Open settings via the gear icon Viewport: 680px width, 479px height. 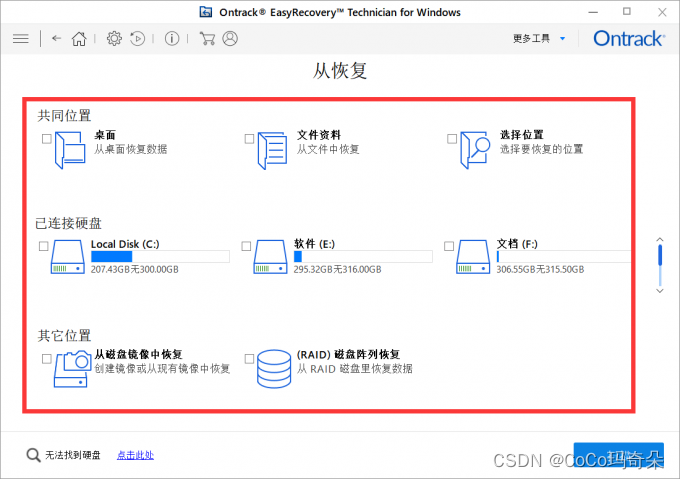pos(114,39)
